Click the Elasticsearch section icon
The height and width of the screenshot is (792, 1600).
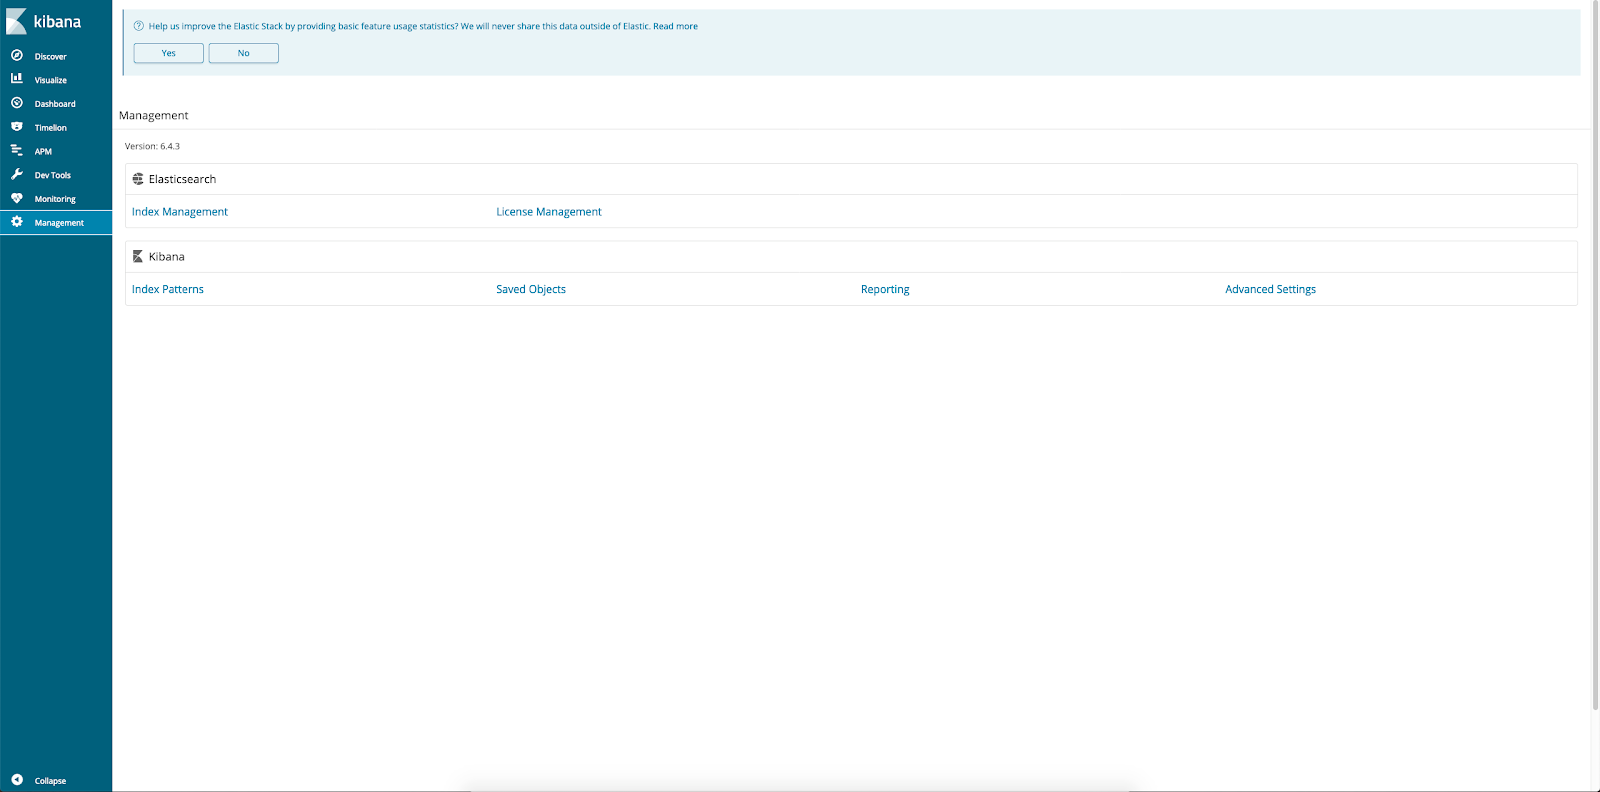138,179
